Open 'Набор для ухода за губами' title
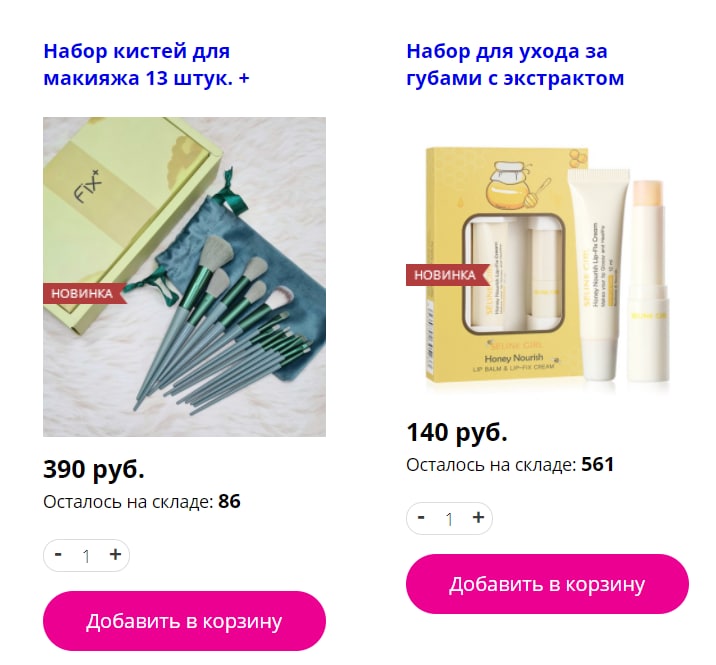The height and width of the screenshot is (665, 716). pyautogui.click(x=515, y=64)
